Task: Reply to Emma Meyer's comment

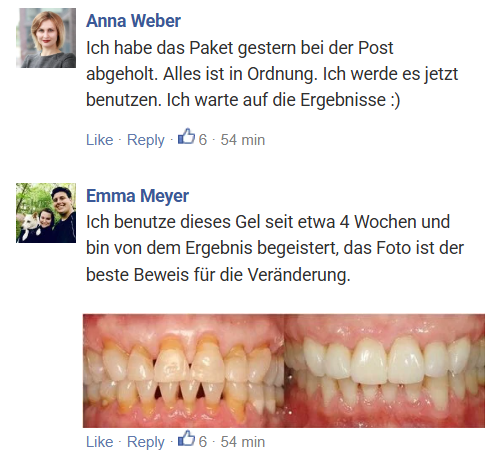Action: coord(146,442)
